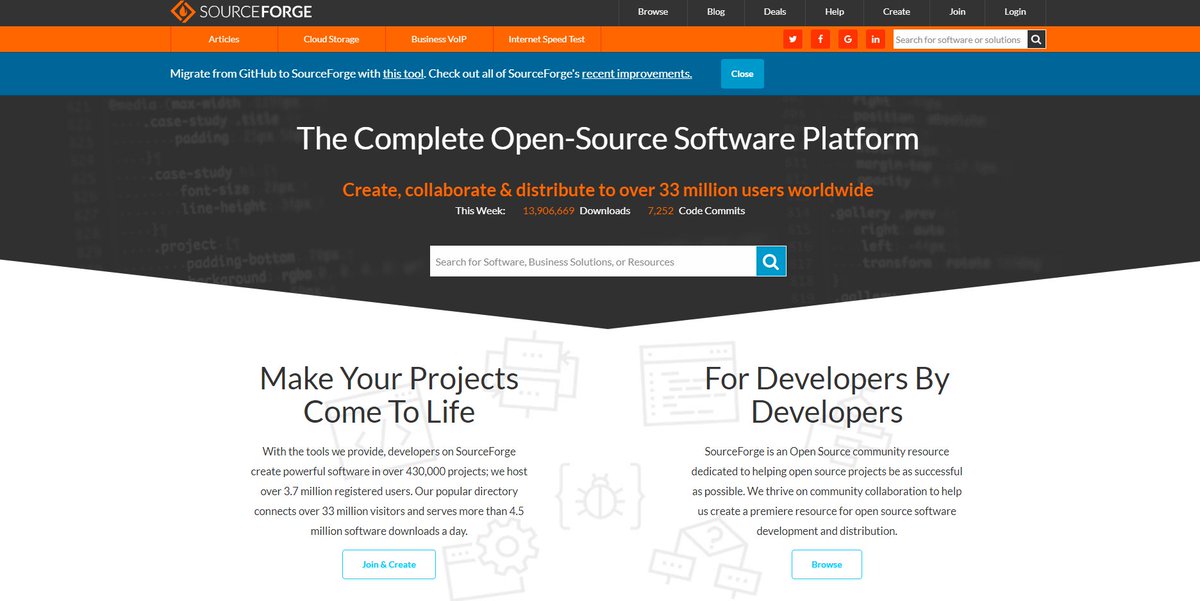
Task: Go to the Articles tab
Action: [x=224, y=39]
